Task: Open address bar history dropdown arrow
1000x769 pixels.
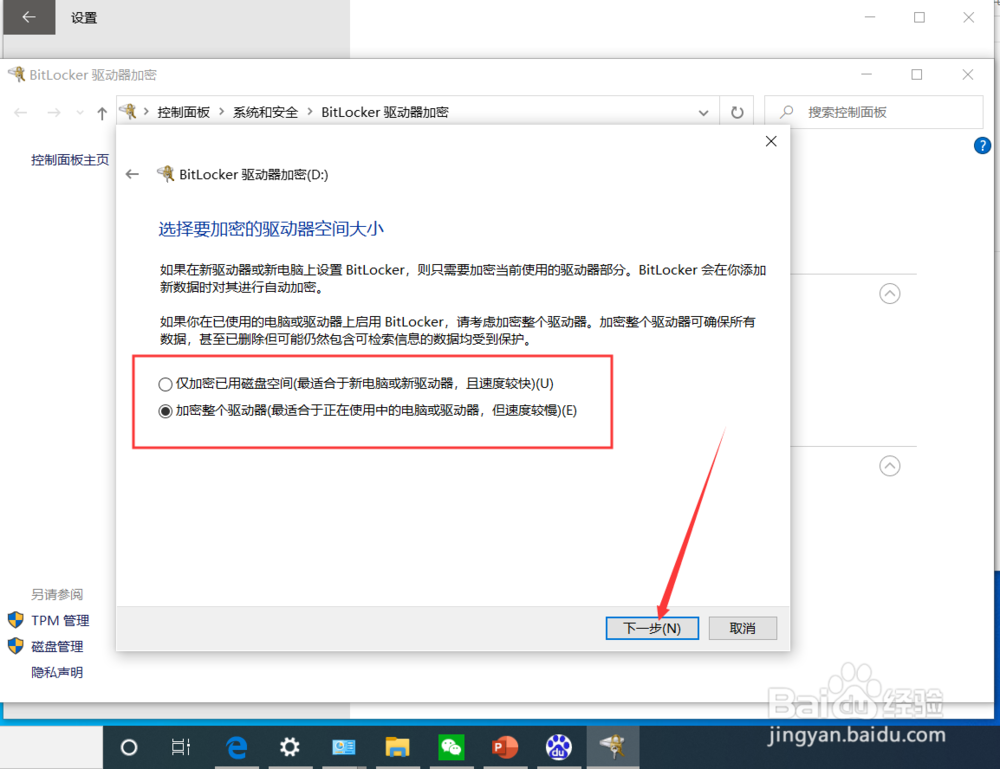Action: coord(703,113)
